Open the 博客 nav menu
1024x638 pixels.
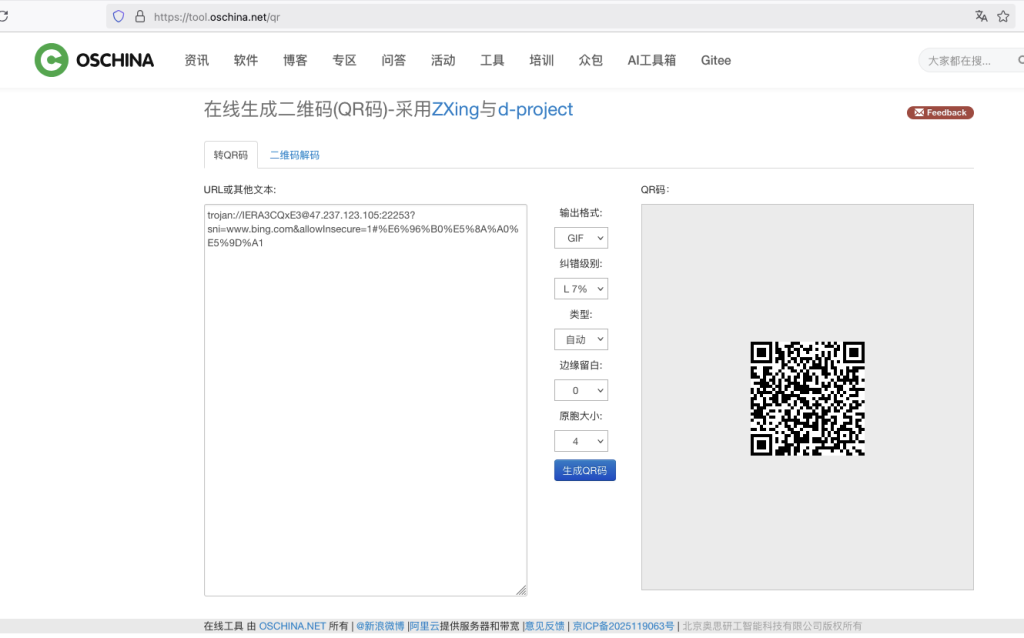[x=295, y=60]
